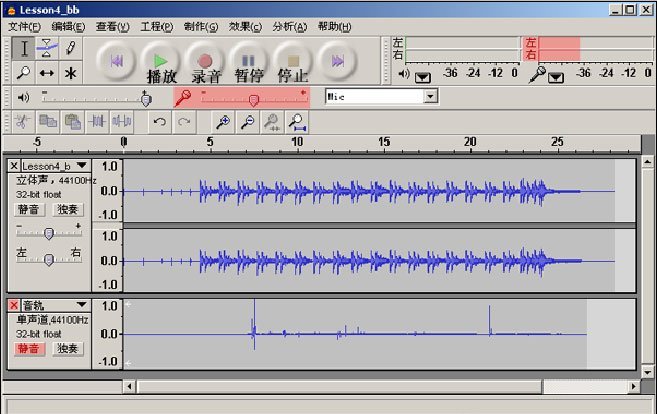This screenshot has width=657, height=414.
Task: Open the 效果(C) menu
Action: pyautogui.click(x=245, y=27)
